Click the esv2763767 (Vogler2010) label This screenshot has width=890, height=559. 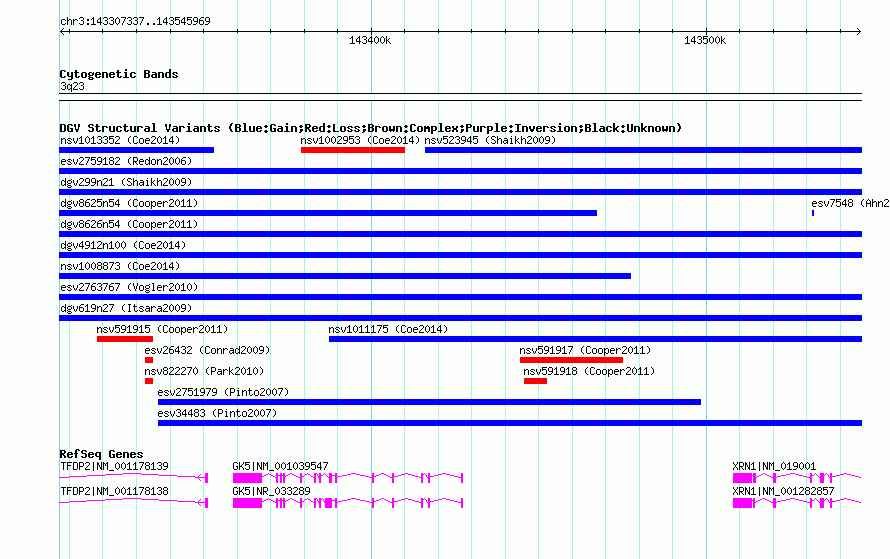(x=129, y=287)
